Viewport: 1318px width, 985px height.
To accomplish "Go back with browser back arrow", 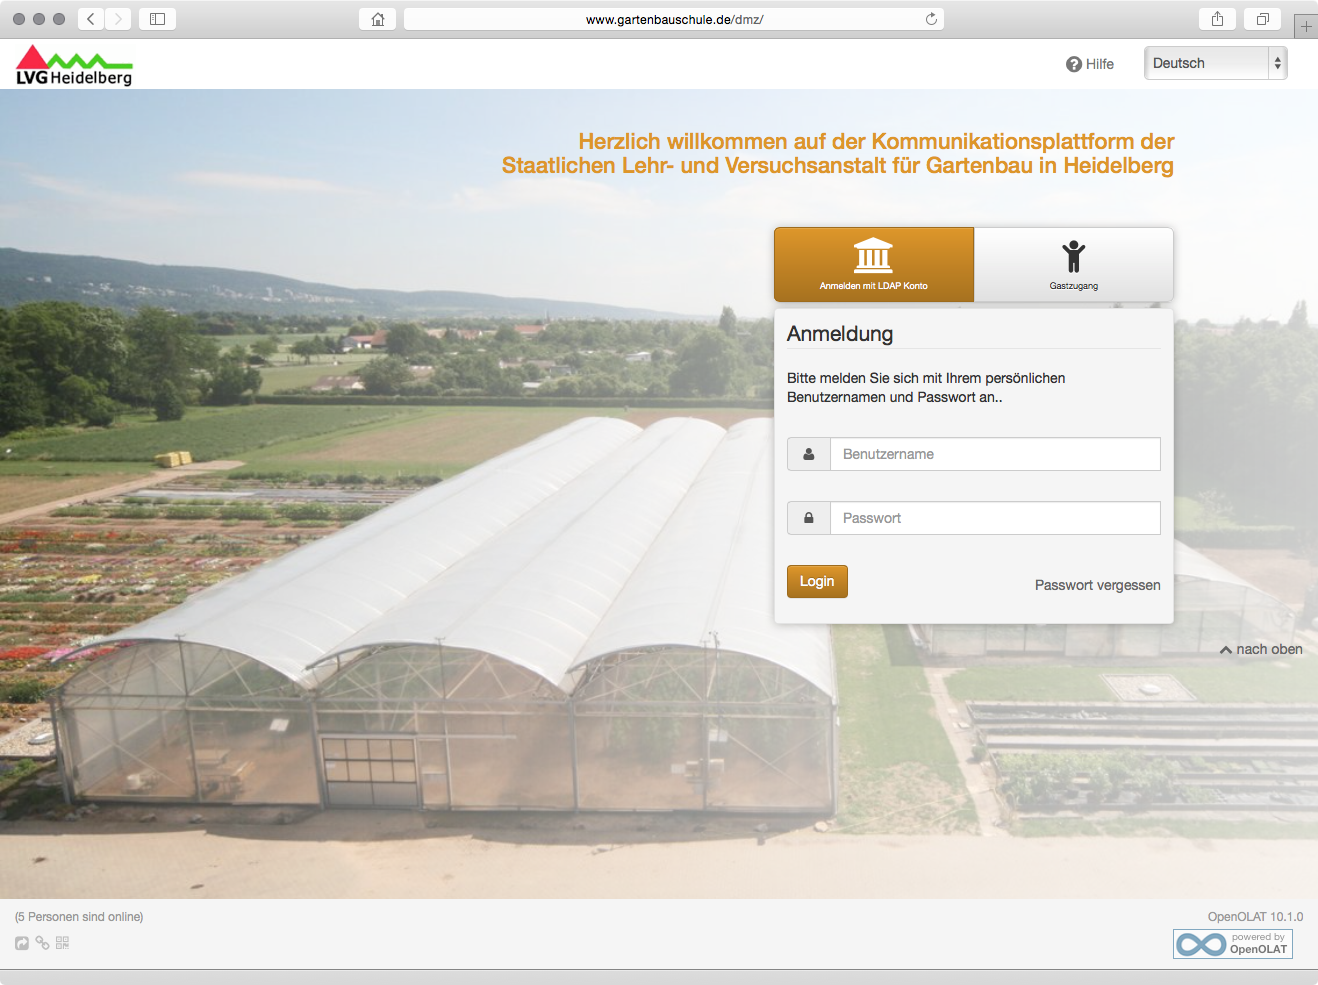I will [x=91, y=19].
